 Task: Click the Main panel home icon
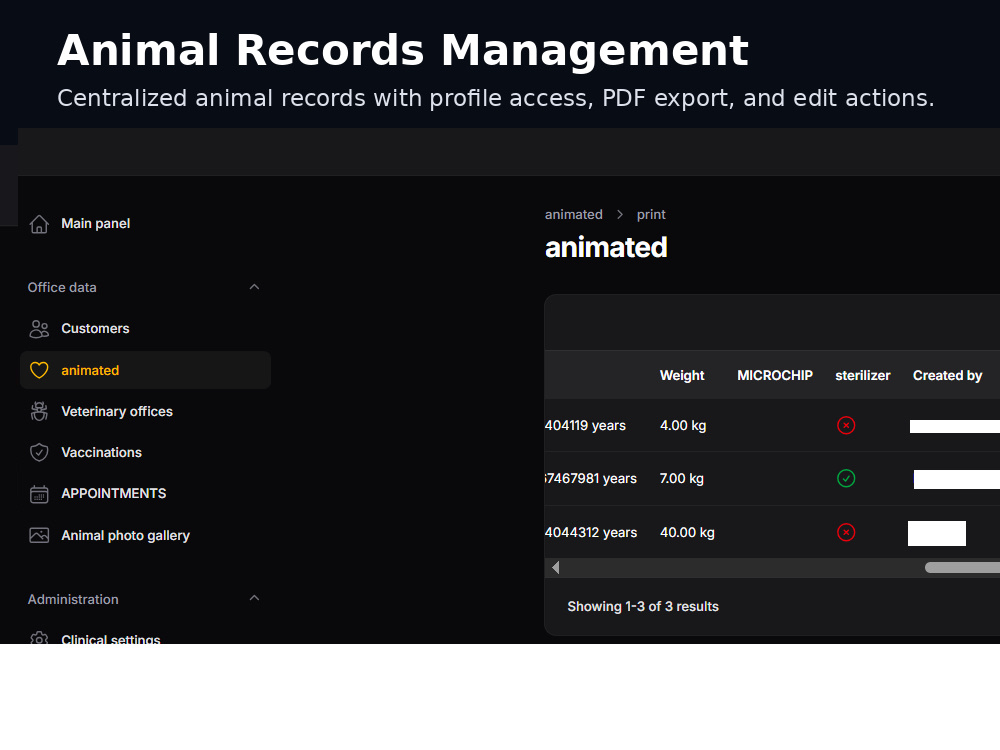pos(39,224)
